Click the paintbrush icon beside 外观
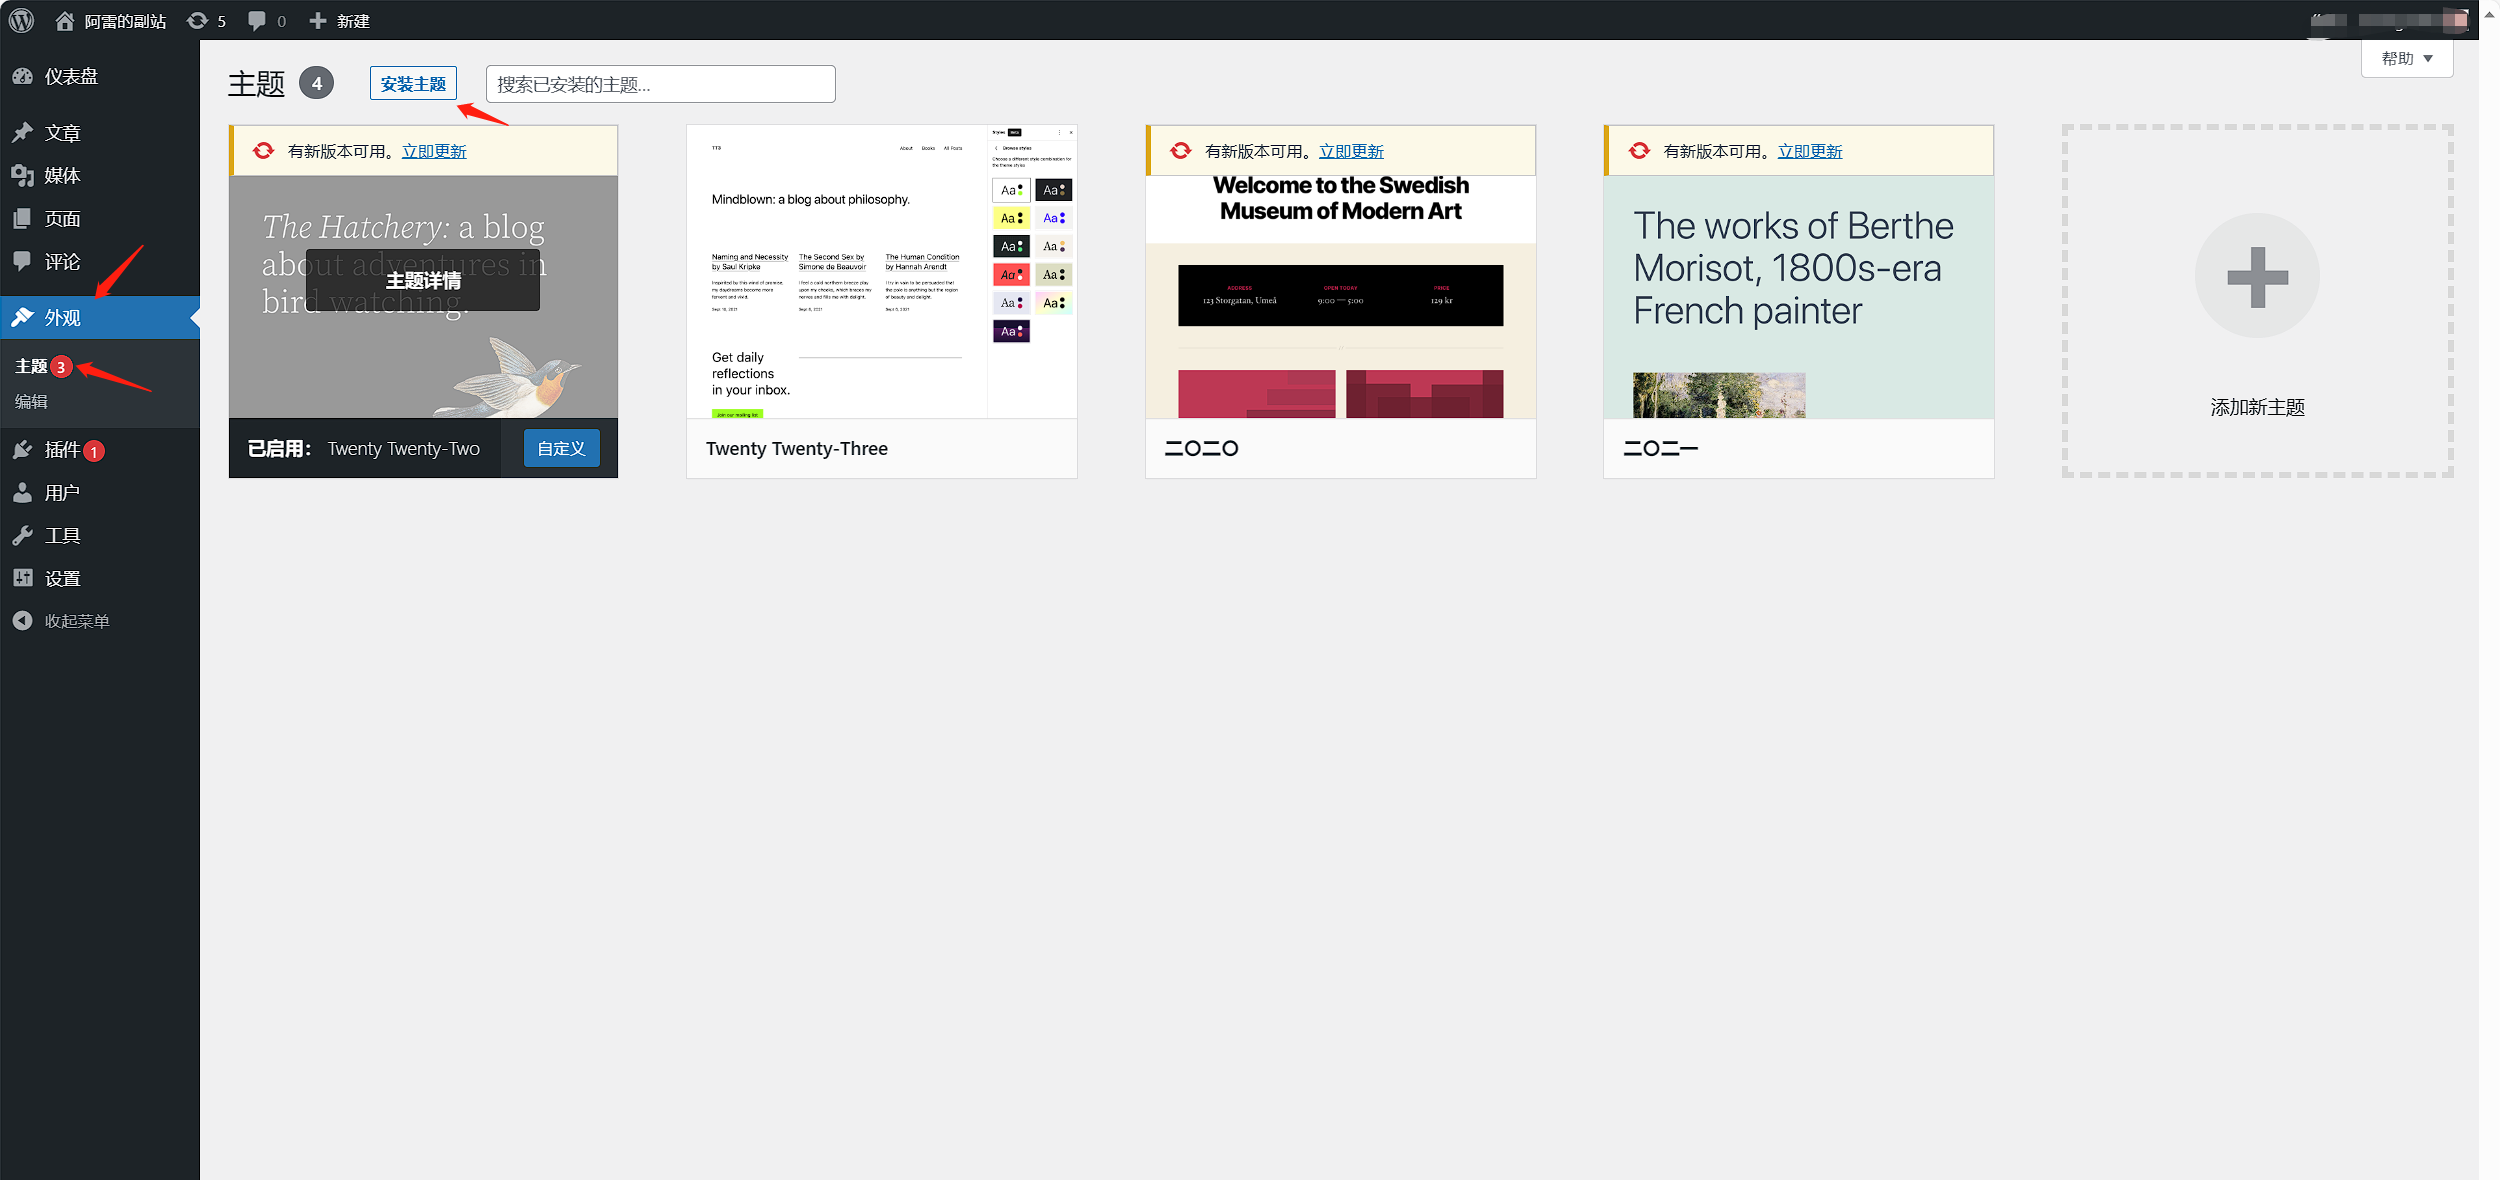Image resolution: width=2500 pixels, height=1180 pixels. 23,317
